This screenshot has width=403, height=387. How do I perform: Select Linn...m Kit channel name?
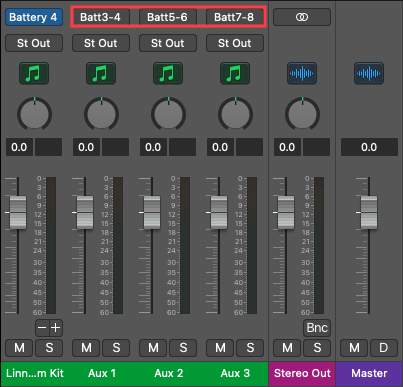(x=35, y=373)
